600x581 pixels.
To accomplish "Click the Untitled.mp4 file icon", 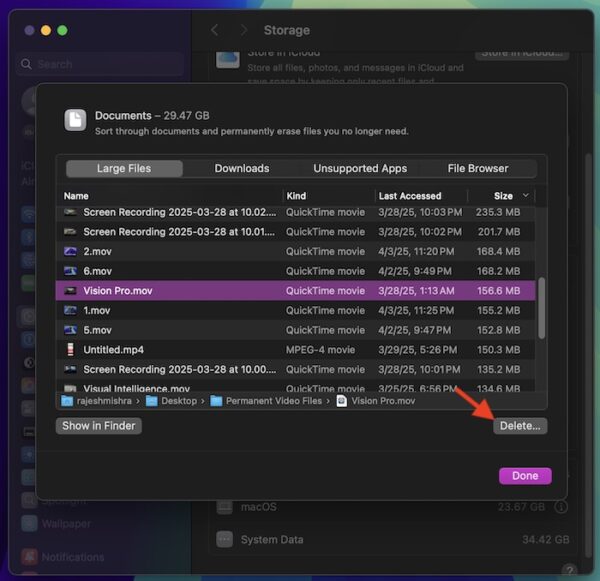I will coord(70,350).
